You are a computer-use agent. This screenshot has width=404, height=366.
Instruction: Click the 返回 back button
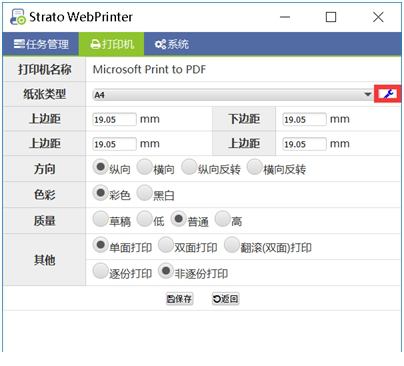pyautogui.click(x=226, y=299)
